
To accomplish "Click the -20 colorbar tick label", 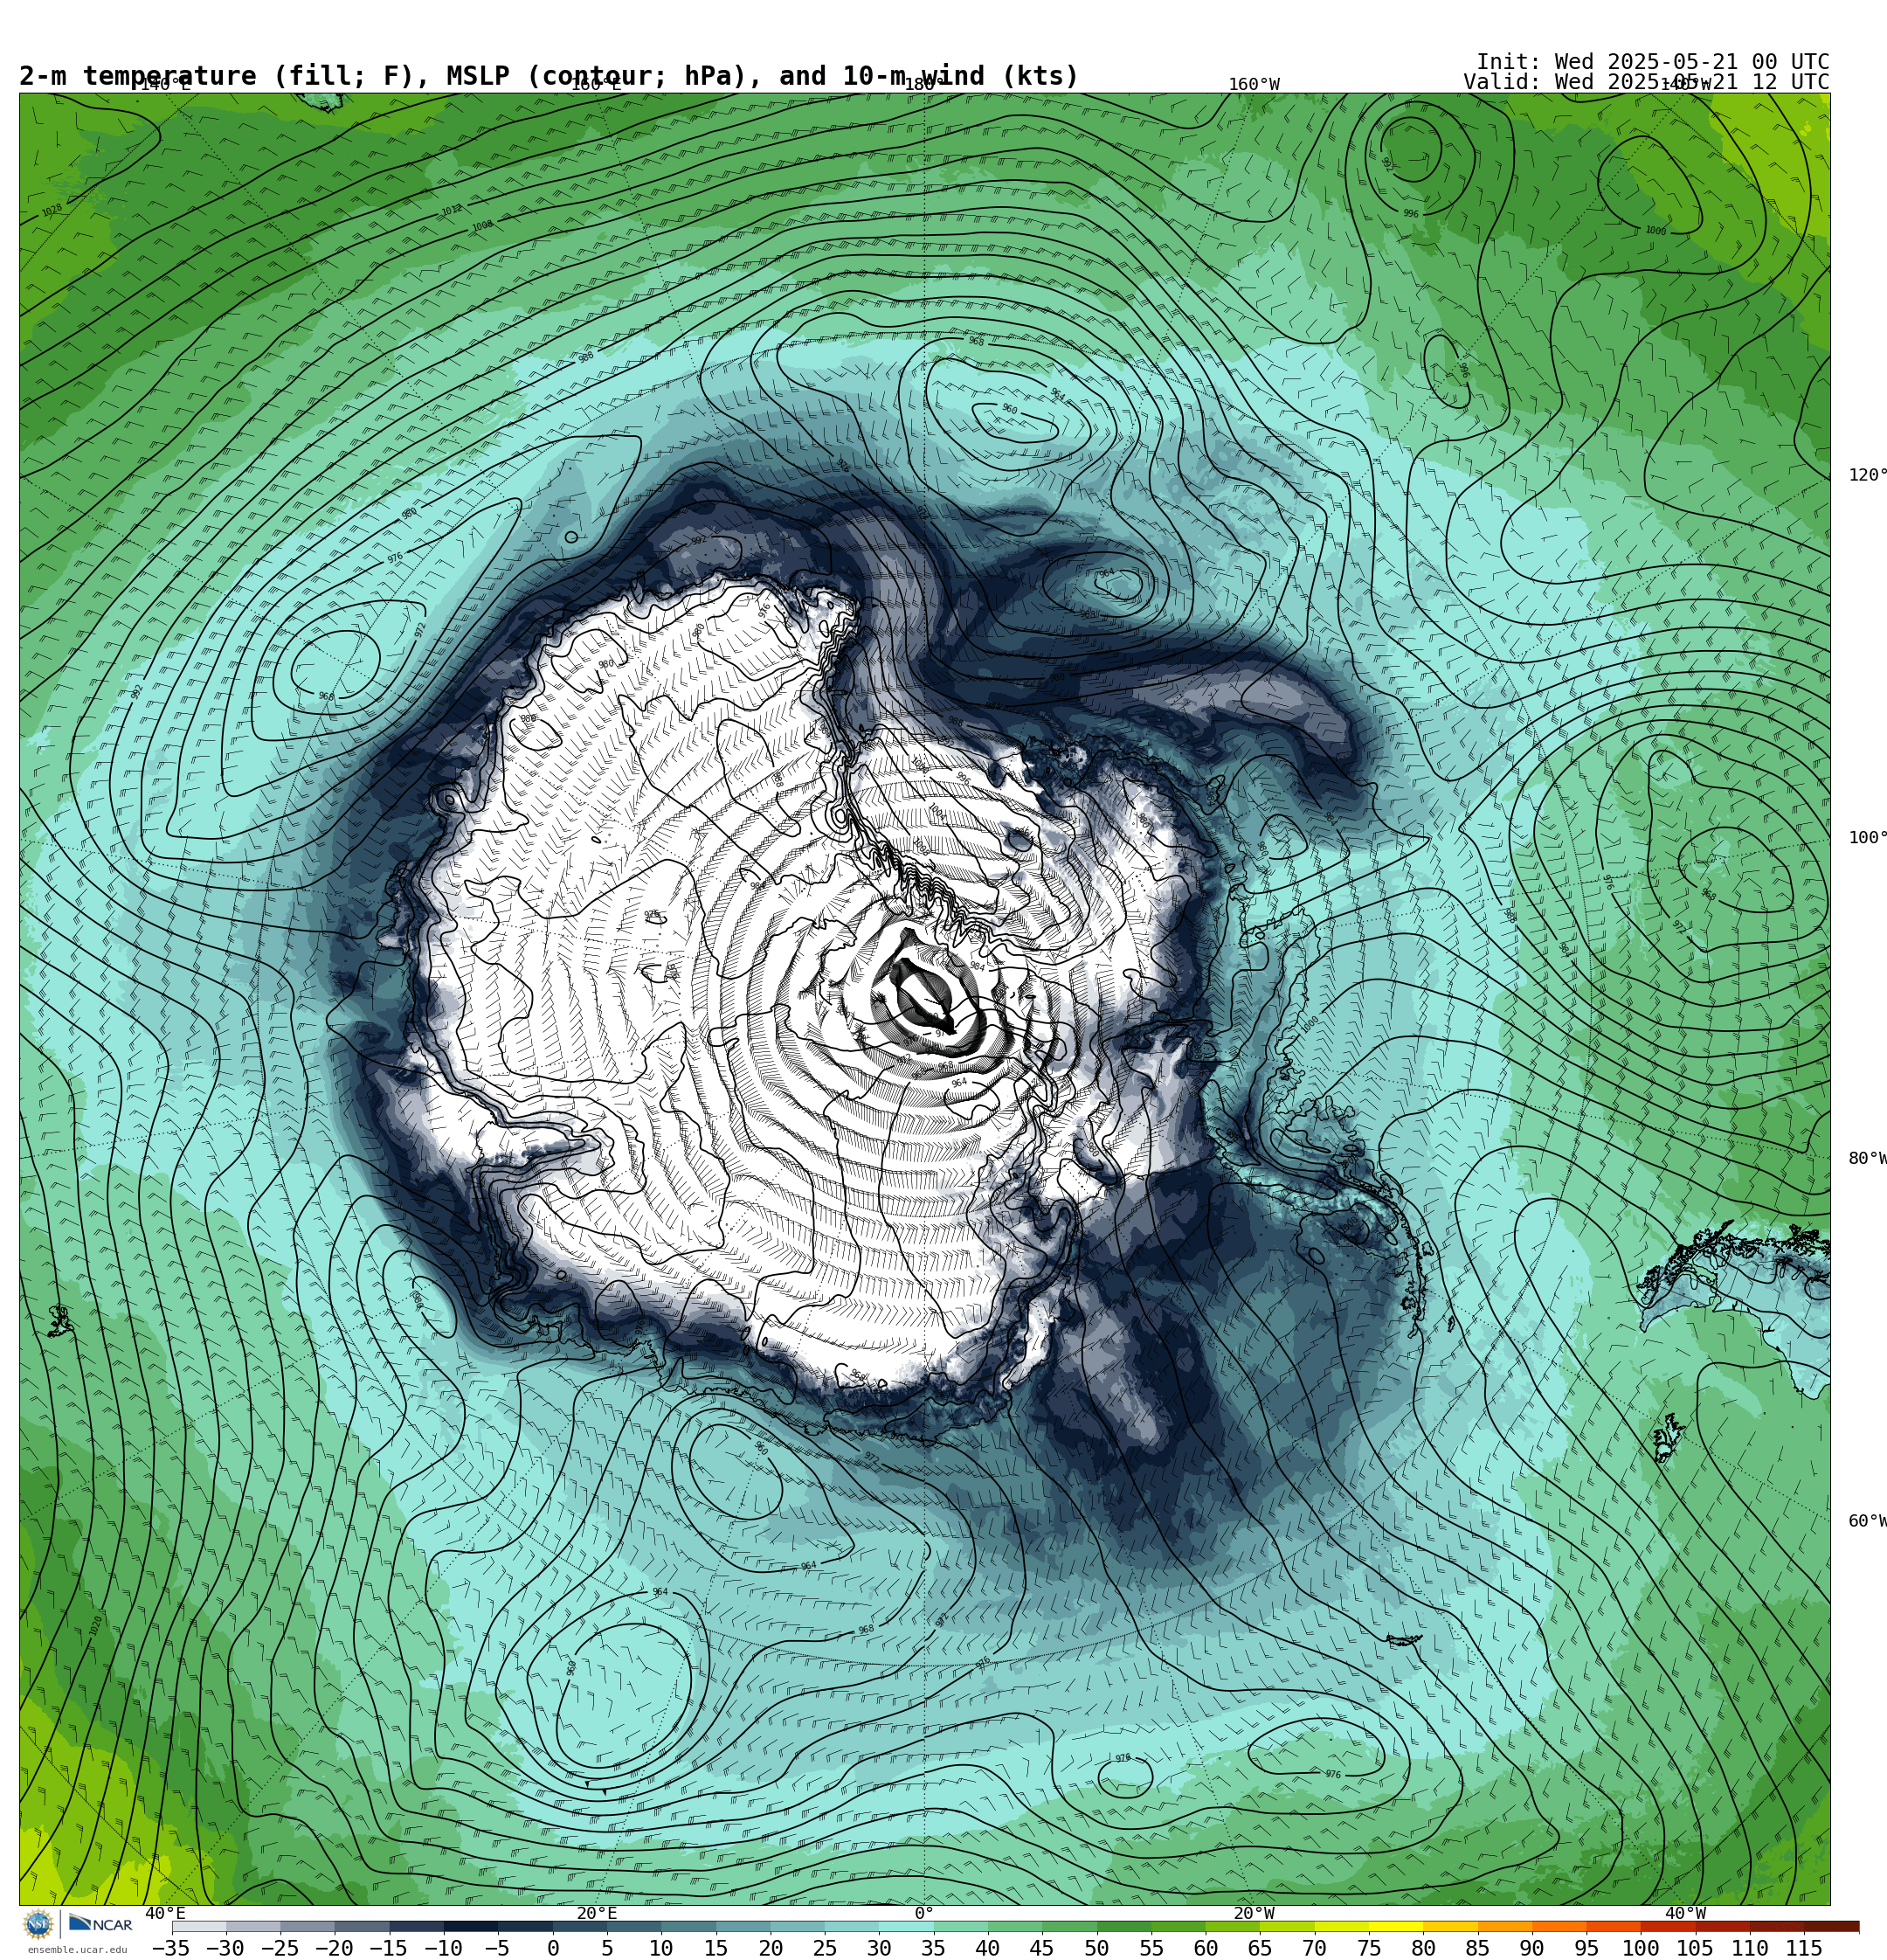I will point(334,1948).
